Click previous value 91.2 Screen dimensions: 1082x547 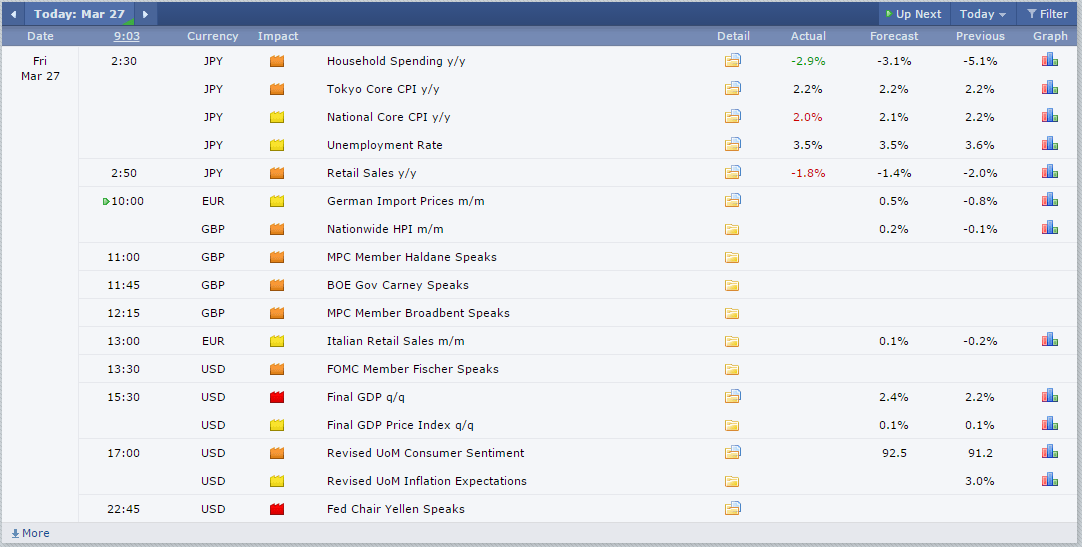coord(980,453)
